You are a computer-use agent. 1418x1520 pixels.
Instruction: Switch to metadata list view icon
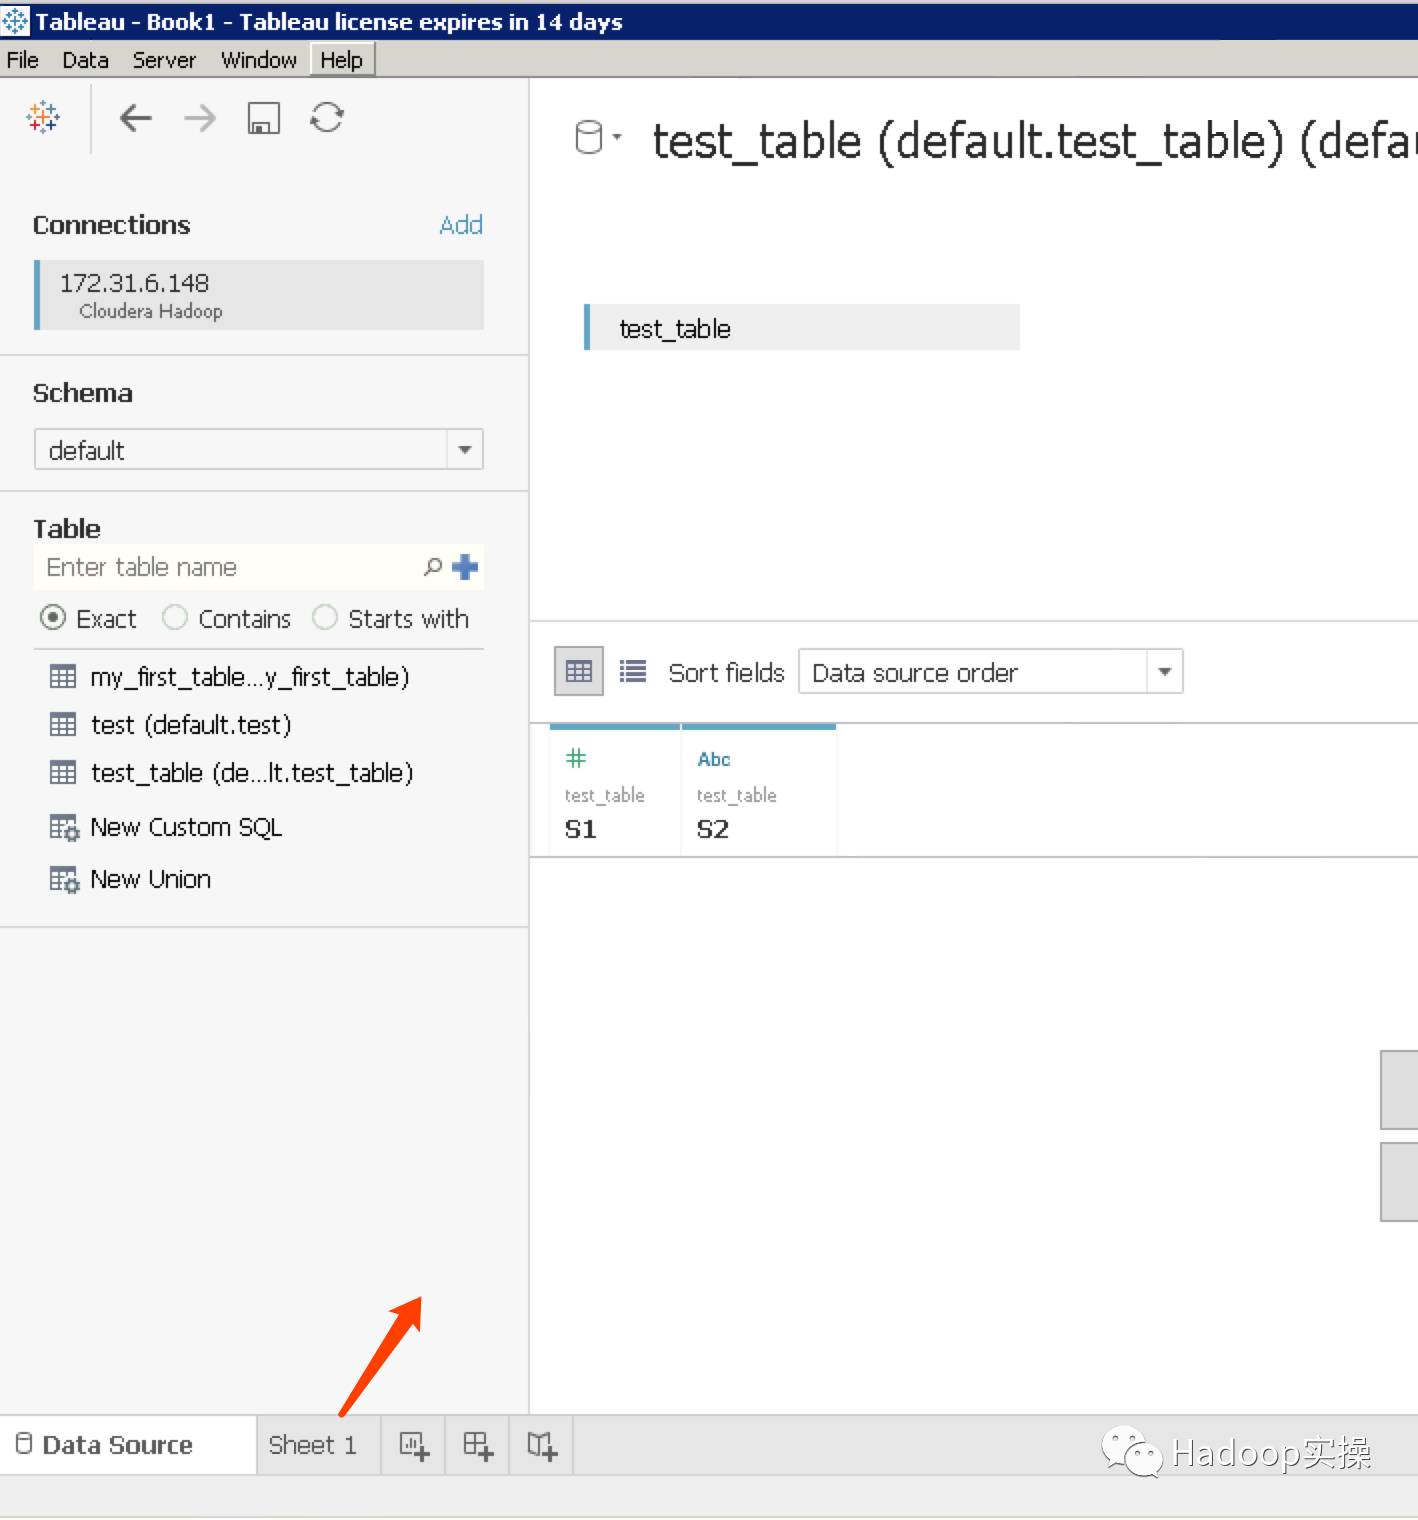tap(633, 671)
